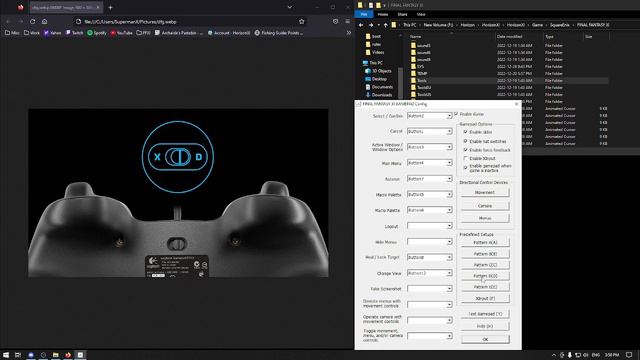
Task: Toggle Enable gamepad when game is inactive
Action: (465, 168)
